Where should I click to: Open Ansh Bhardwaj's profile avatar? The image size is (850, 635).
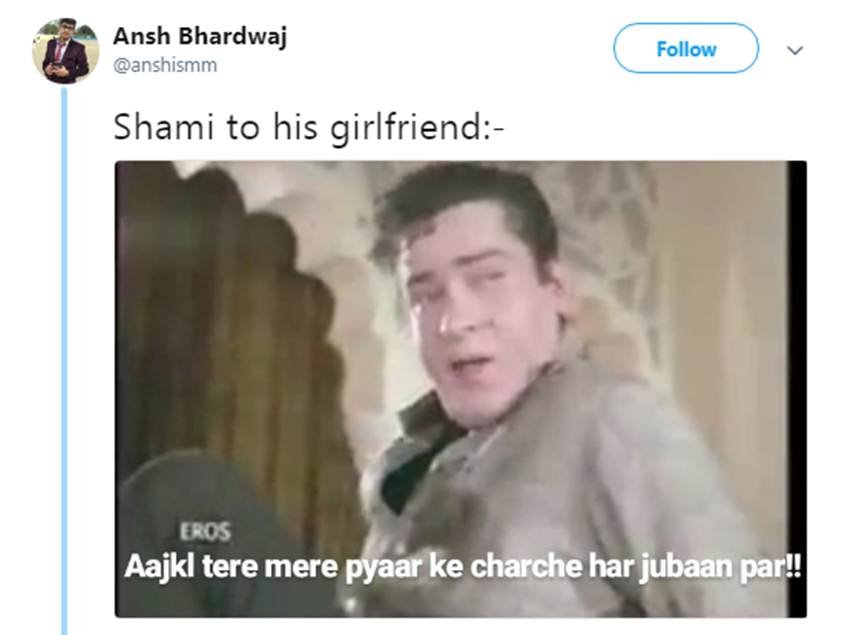(x=65, y=50)
